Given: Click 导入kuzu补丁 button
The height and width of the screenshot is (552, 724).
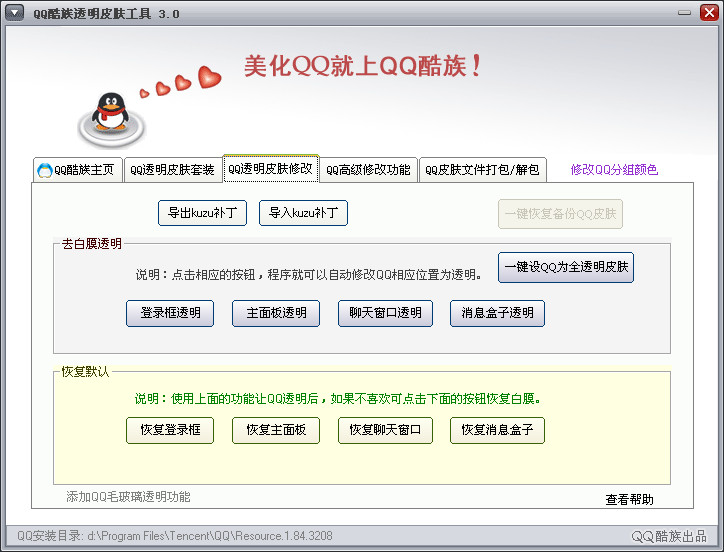Looking at the screenshot, I should tap(303, 213).
